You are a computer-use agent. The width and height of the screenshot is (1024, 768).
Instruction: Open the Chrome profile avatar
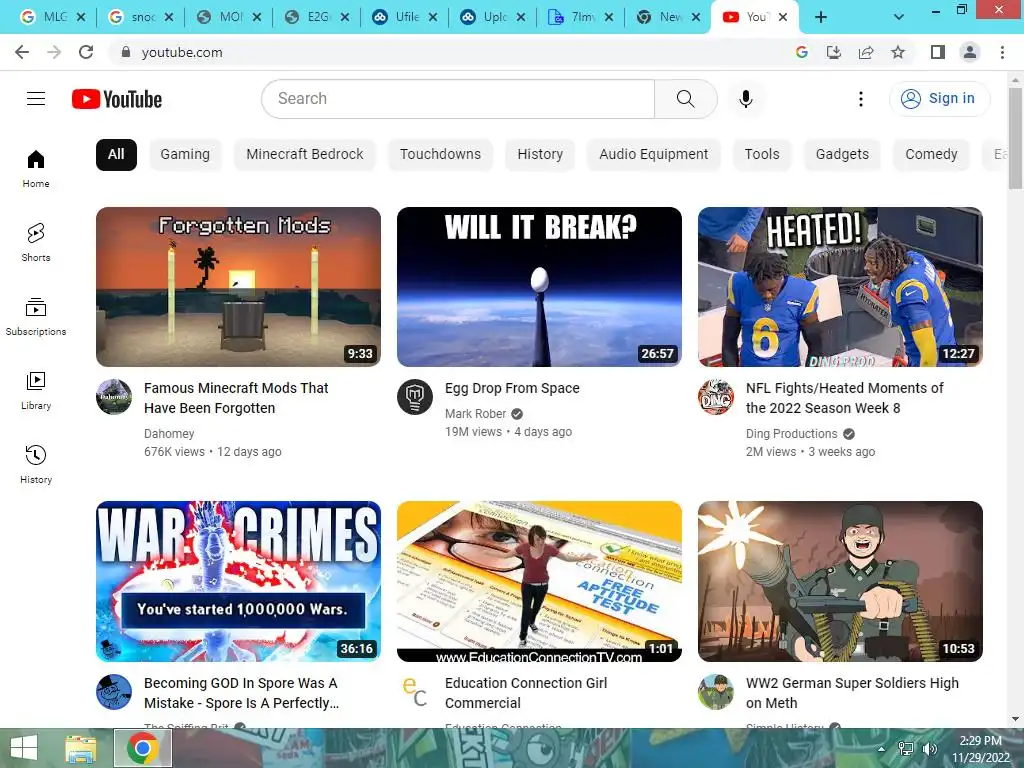pyautogui.click(x=970, y=52)
